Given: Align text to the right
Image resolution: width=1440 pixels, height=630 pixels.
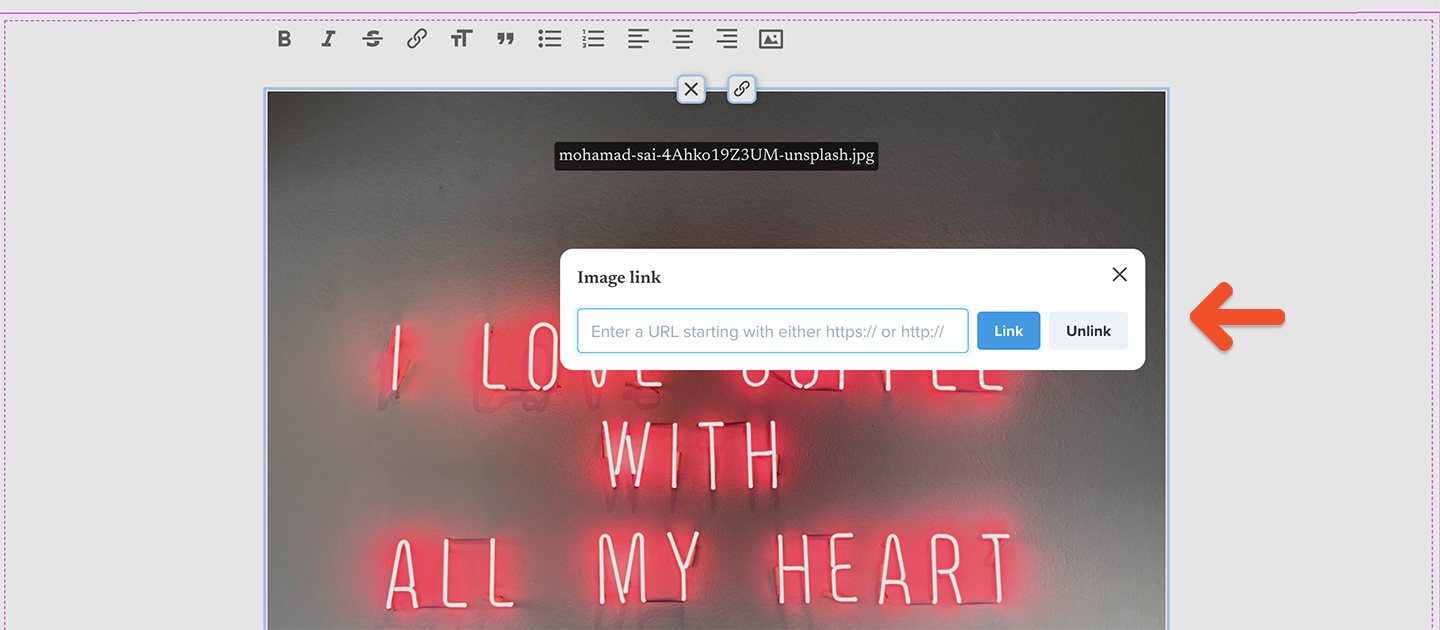Looking at the screenshot, I should pyautogui.click(x=725, y=39).
